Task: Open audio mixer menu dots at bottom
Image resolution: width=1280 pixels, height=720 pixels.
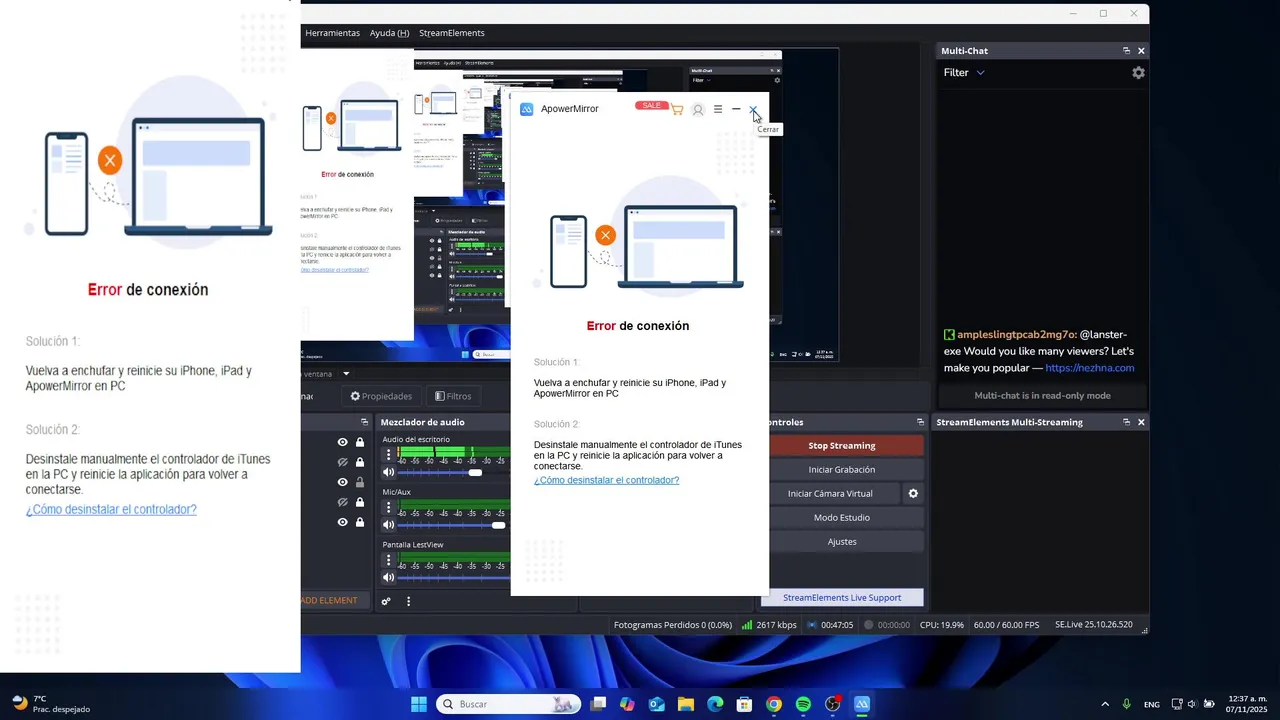Action: (408, 601)
